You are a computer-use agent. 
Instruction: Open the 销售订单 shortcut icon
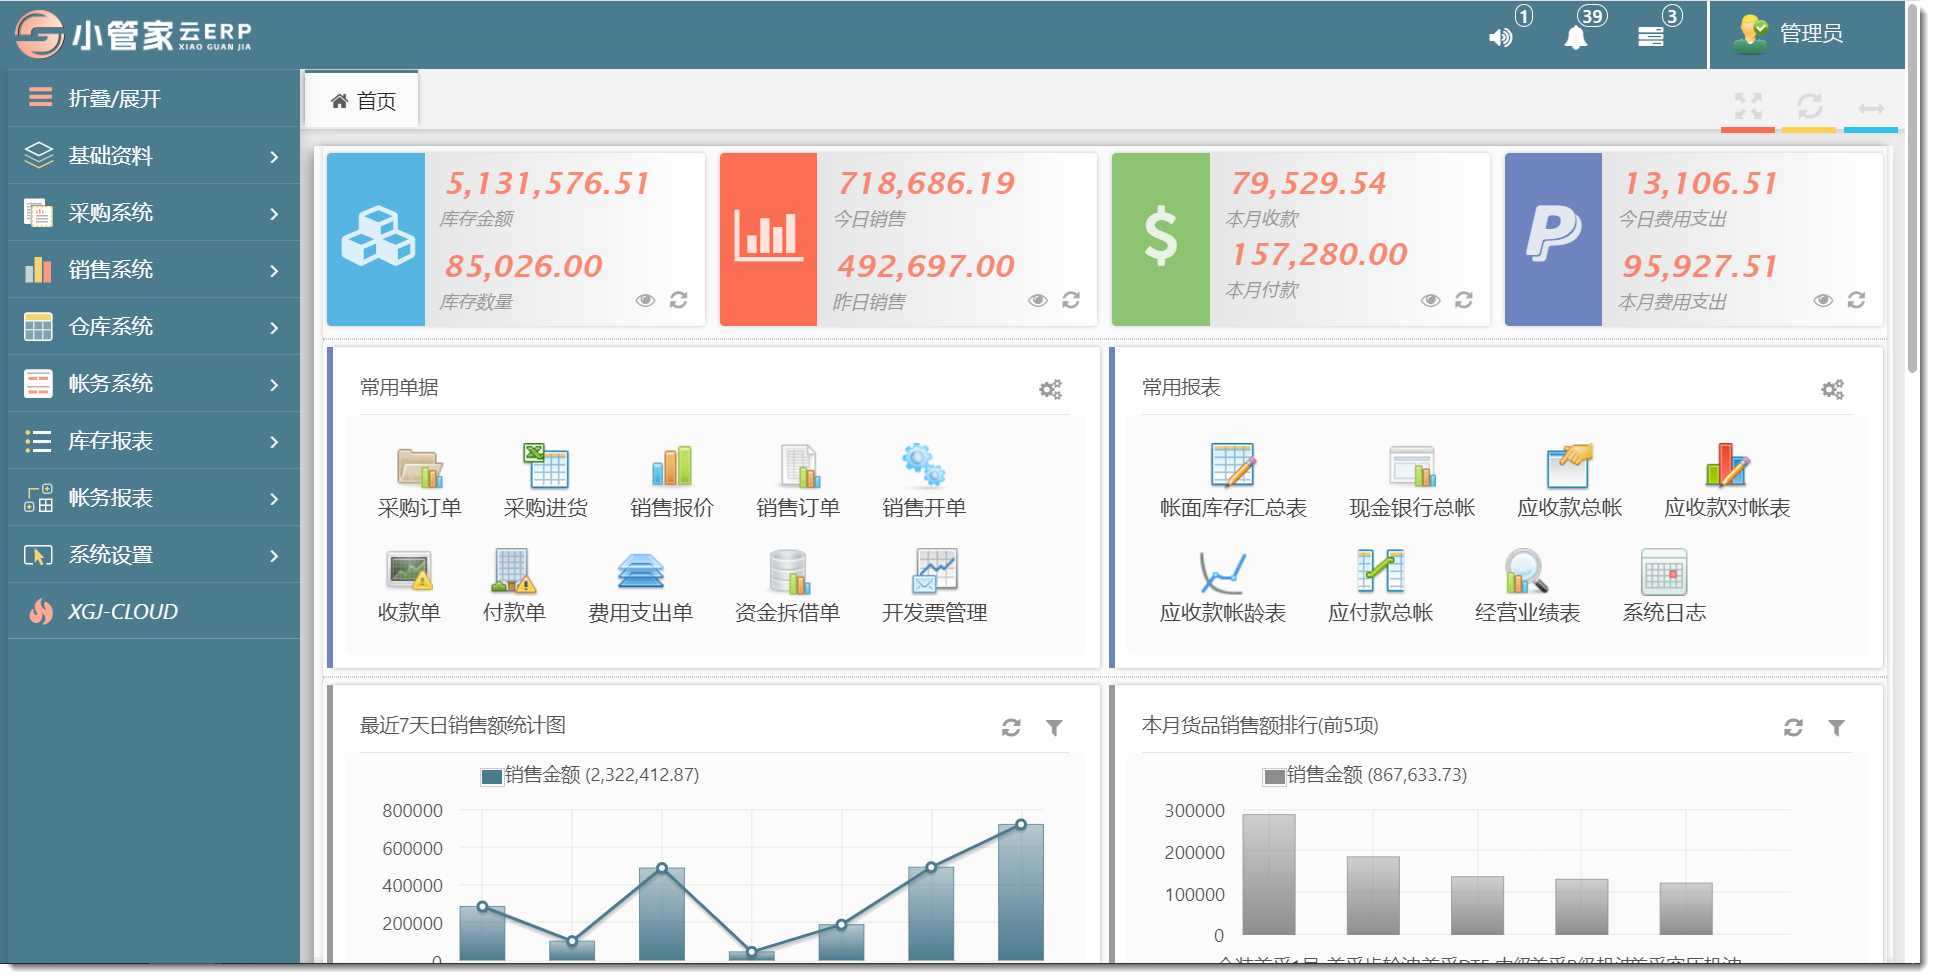tap(798, 467)
